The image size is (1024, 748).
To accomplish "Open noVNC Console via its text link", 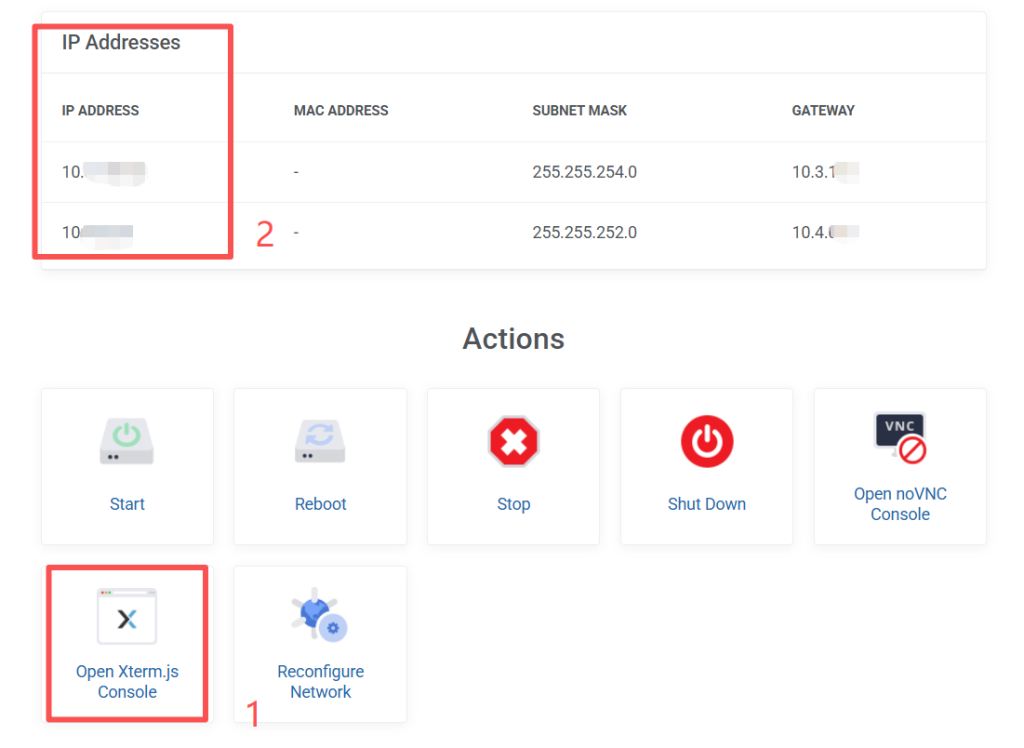I will [899, 504].
